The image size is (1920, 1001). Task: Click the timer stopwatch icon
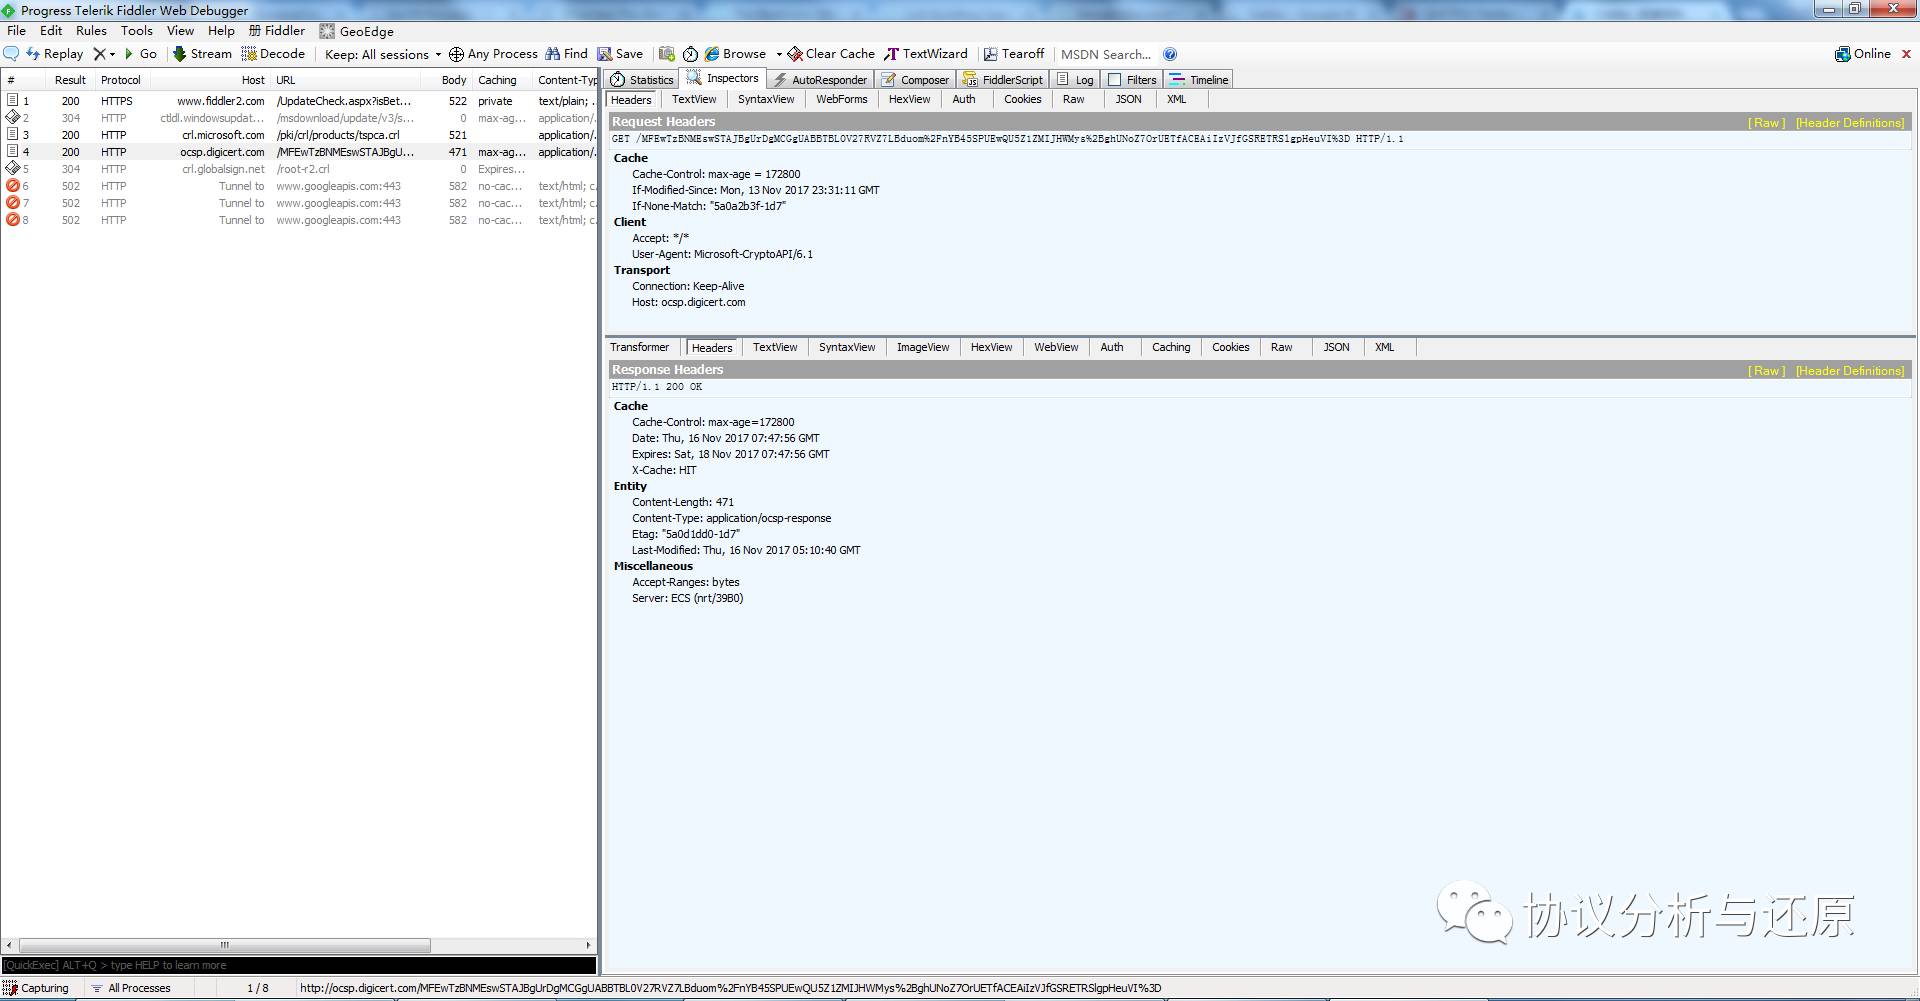point(690,54)
